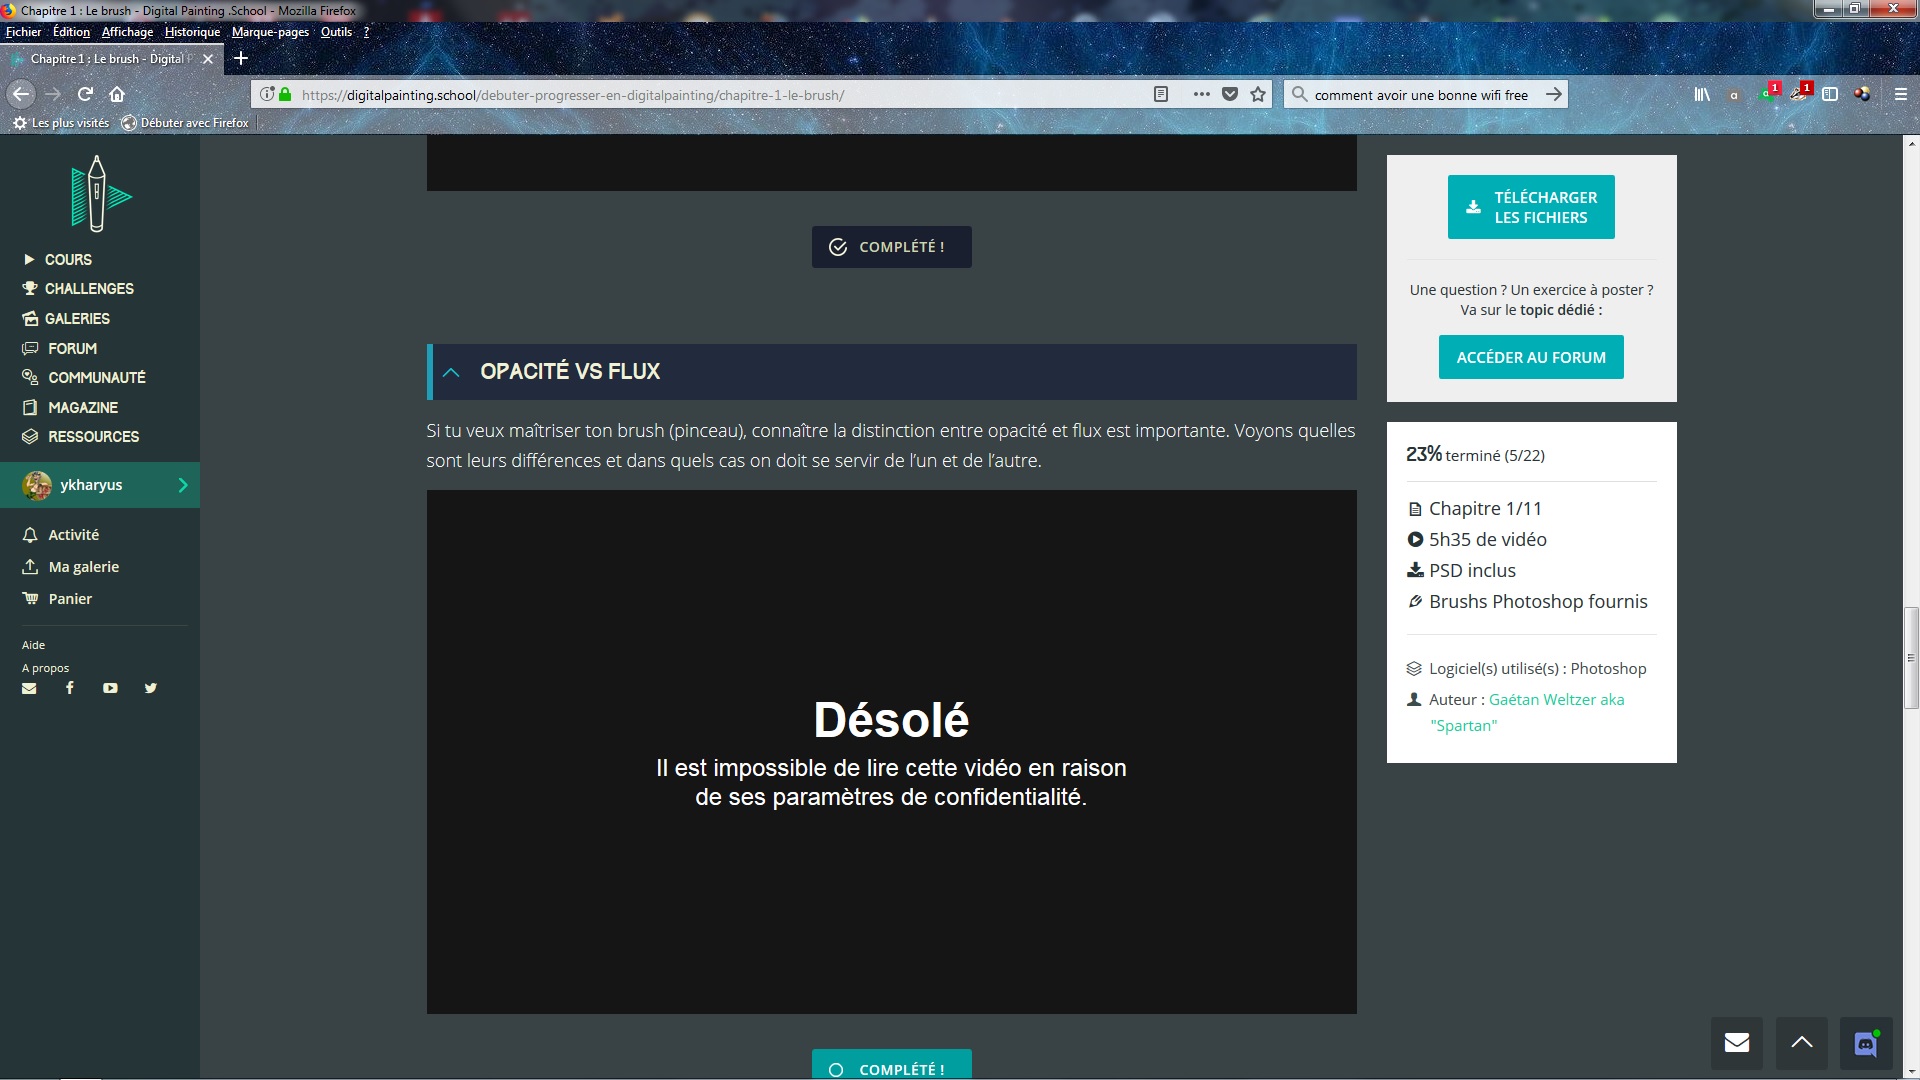Collapse the Opacité vs Flux section
1920x1080 pixels.
tap(451, 372)
